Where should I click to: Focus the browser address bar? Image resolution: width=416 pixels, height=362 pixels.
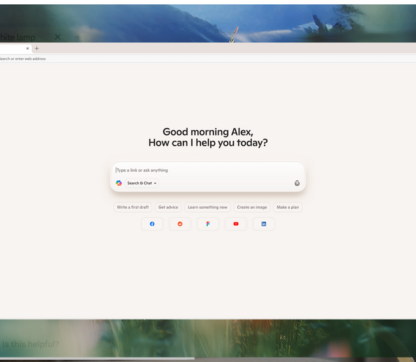pos(208,59)
